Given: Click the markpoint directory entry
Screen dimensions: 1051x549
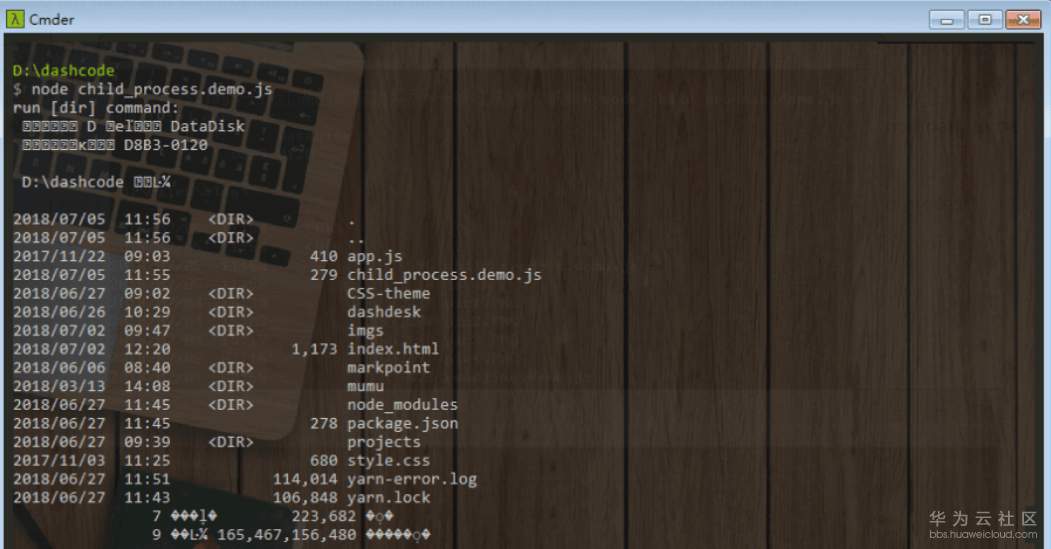Looking at the screenshot, I should pos(389,367).
